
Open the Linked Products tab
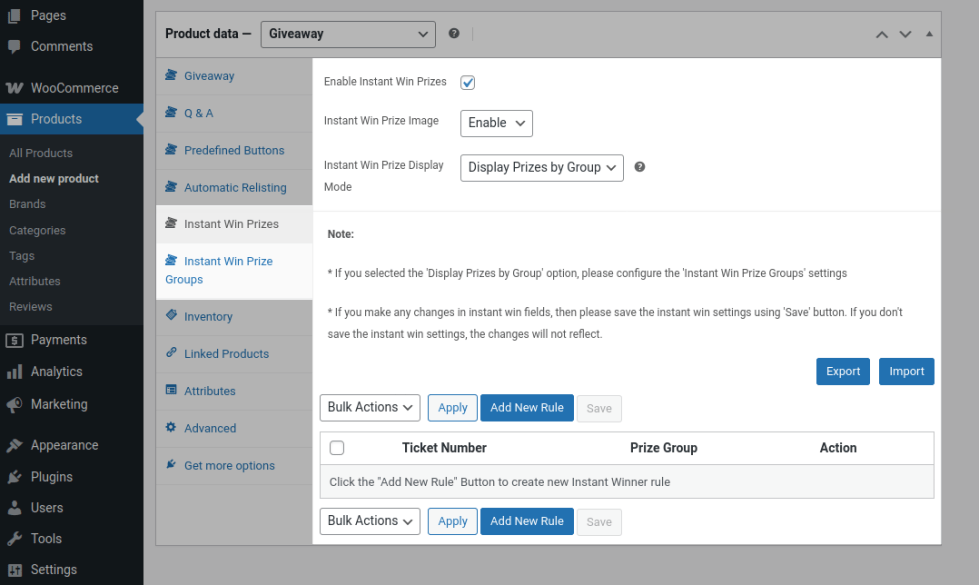click(226, 354)
